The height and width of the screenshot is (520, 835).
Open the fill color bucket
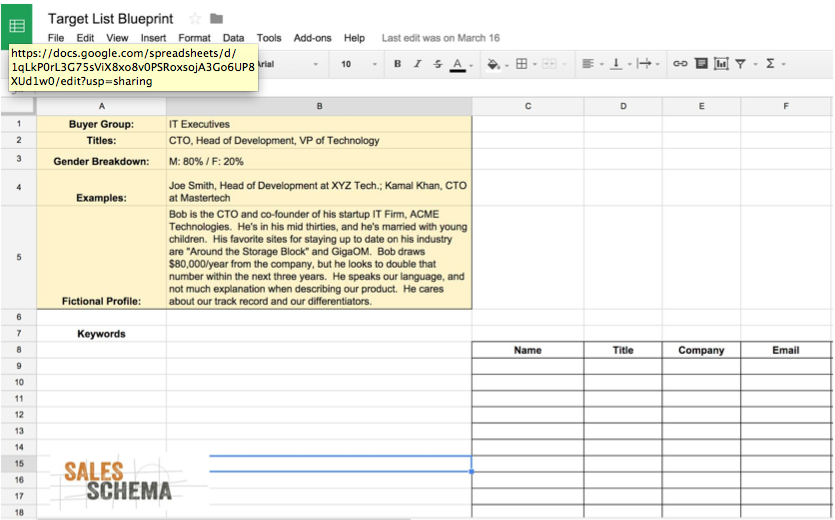click(x=493, y=64)
